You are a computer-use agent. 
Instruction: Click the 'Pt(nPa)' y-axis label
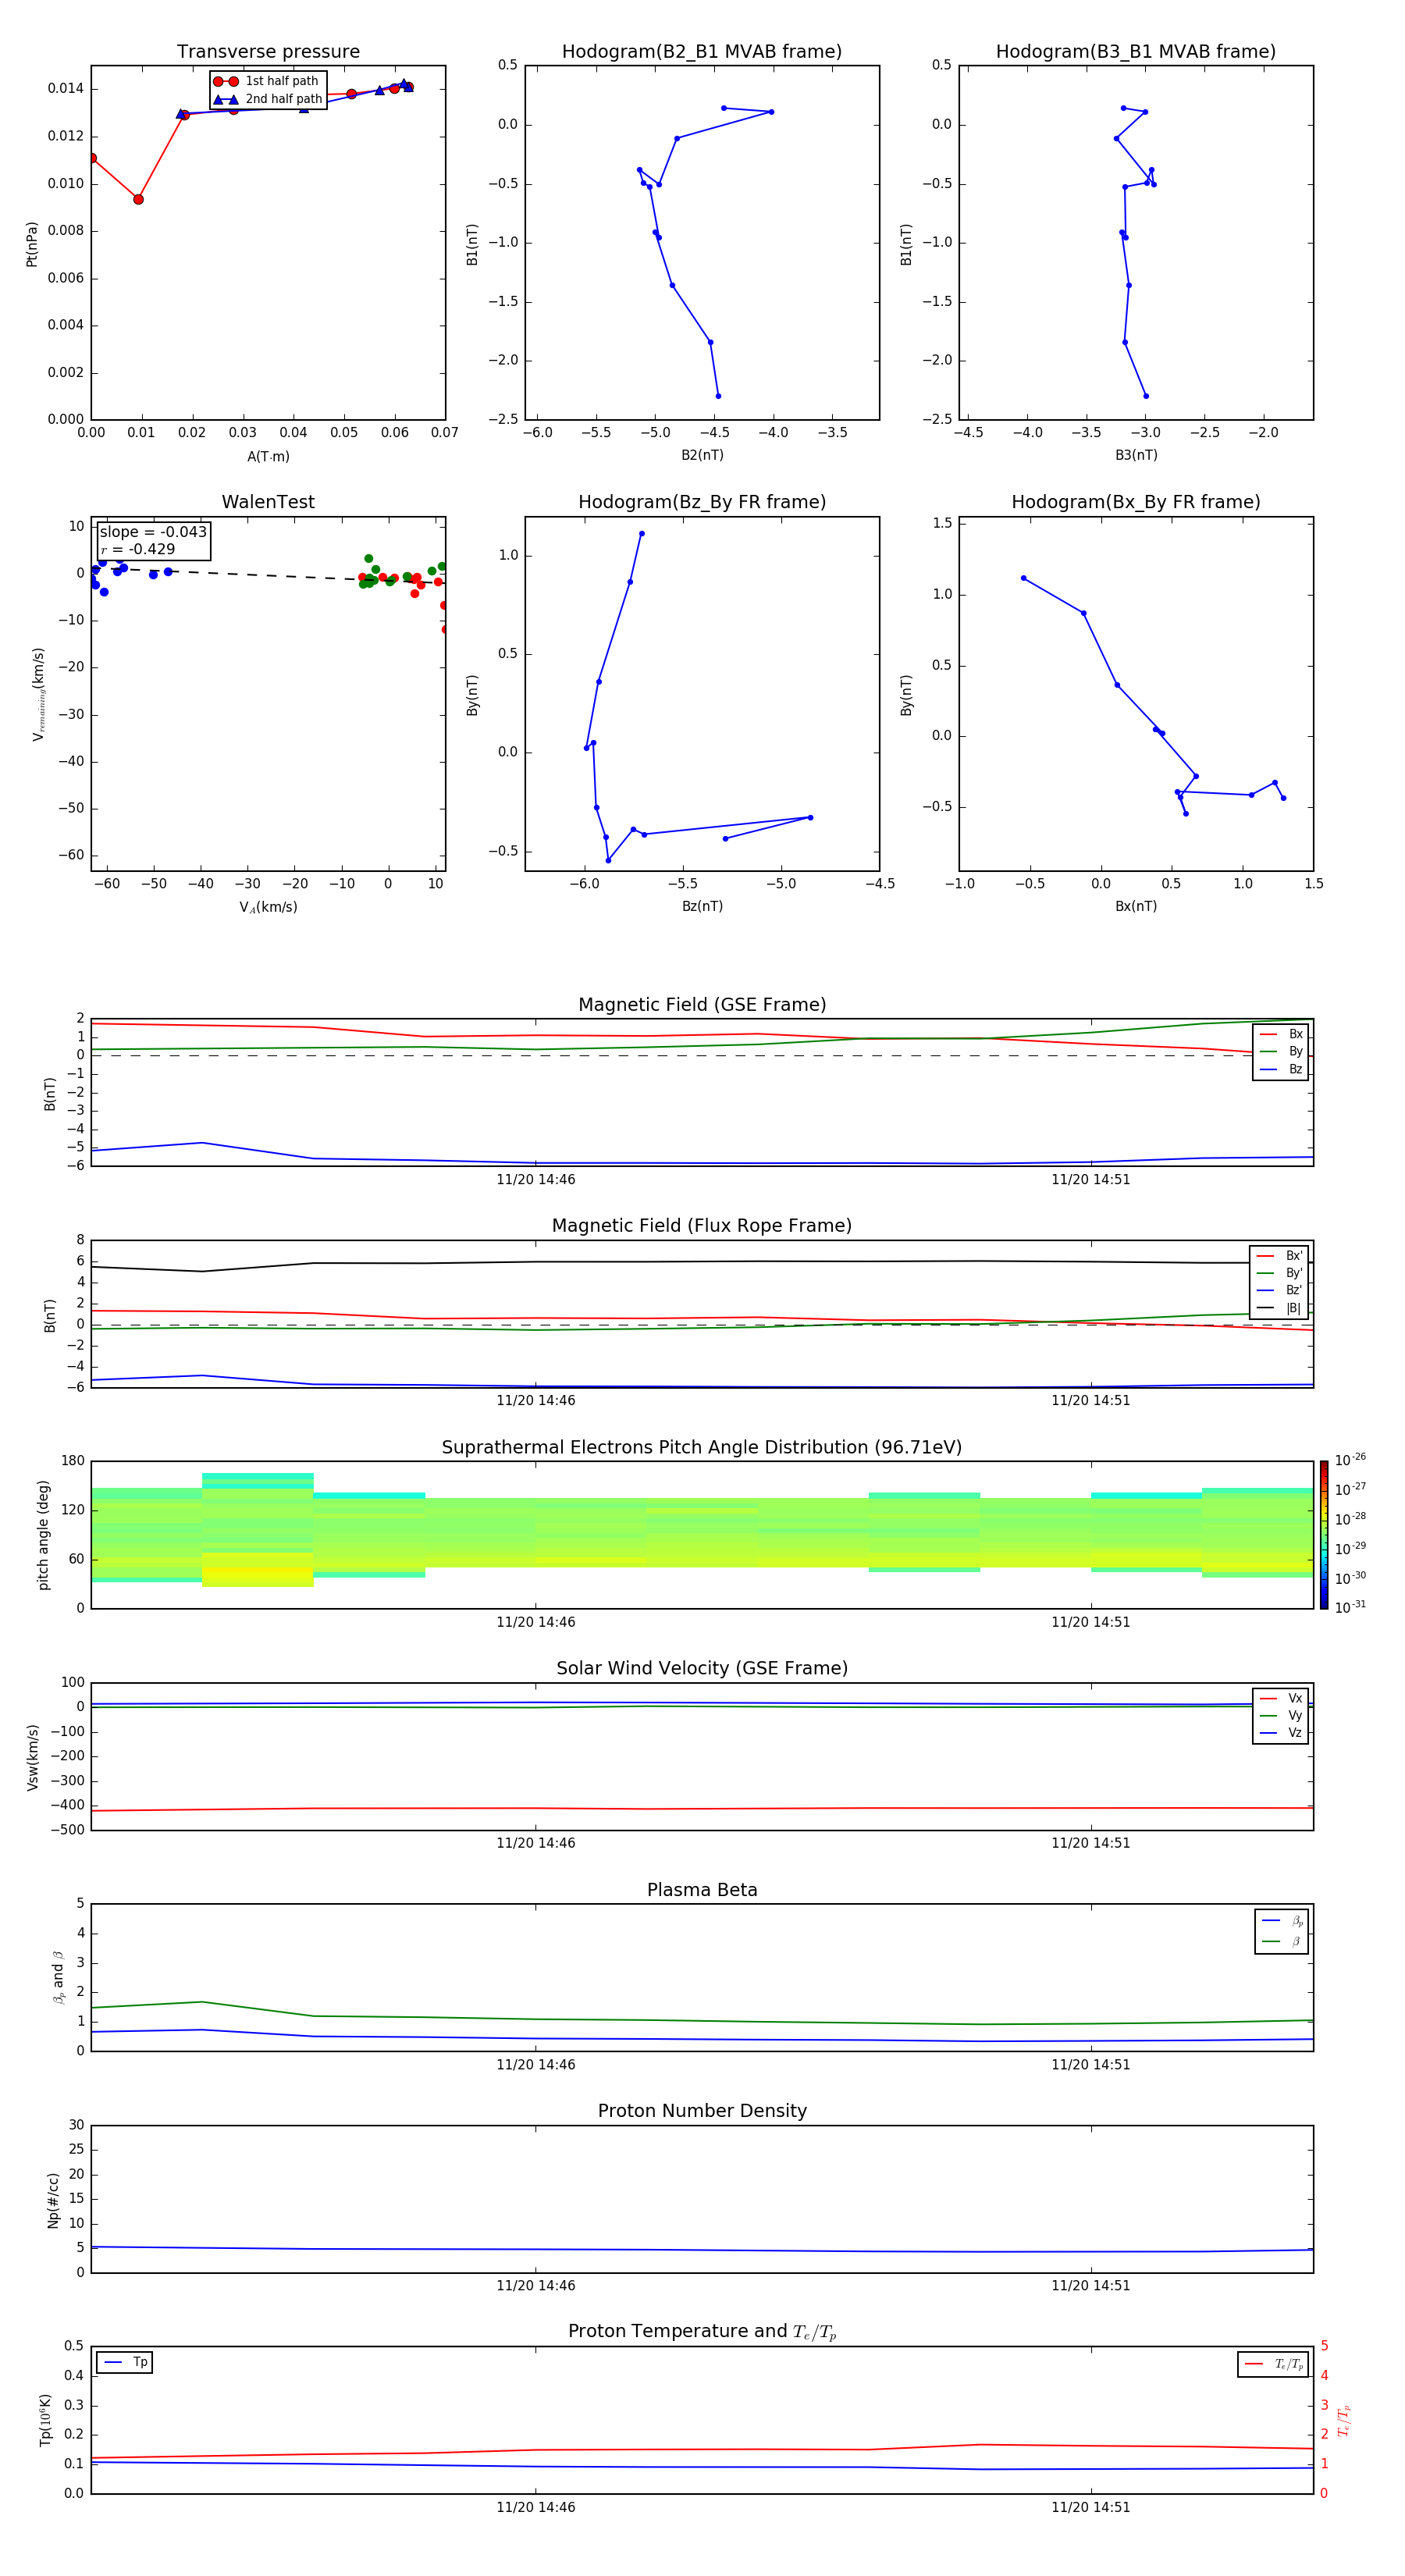coord(32,244)
